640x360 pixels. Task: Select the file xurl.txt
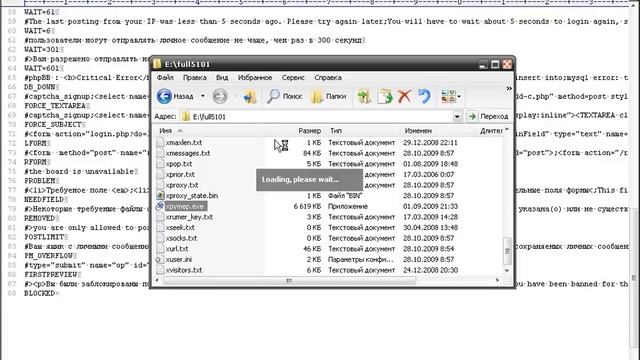[x=177, y=249]
